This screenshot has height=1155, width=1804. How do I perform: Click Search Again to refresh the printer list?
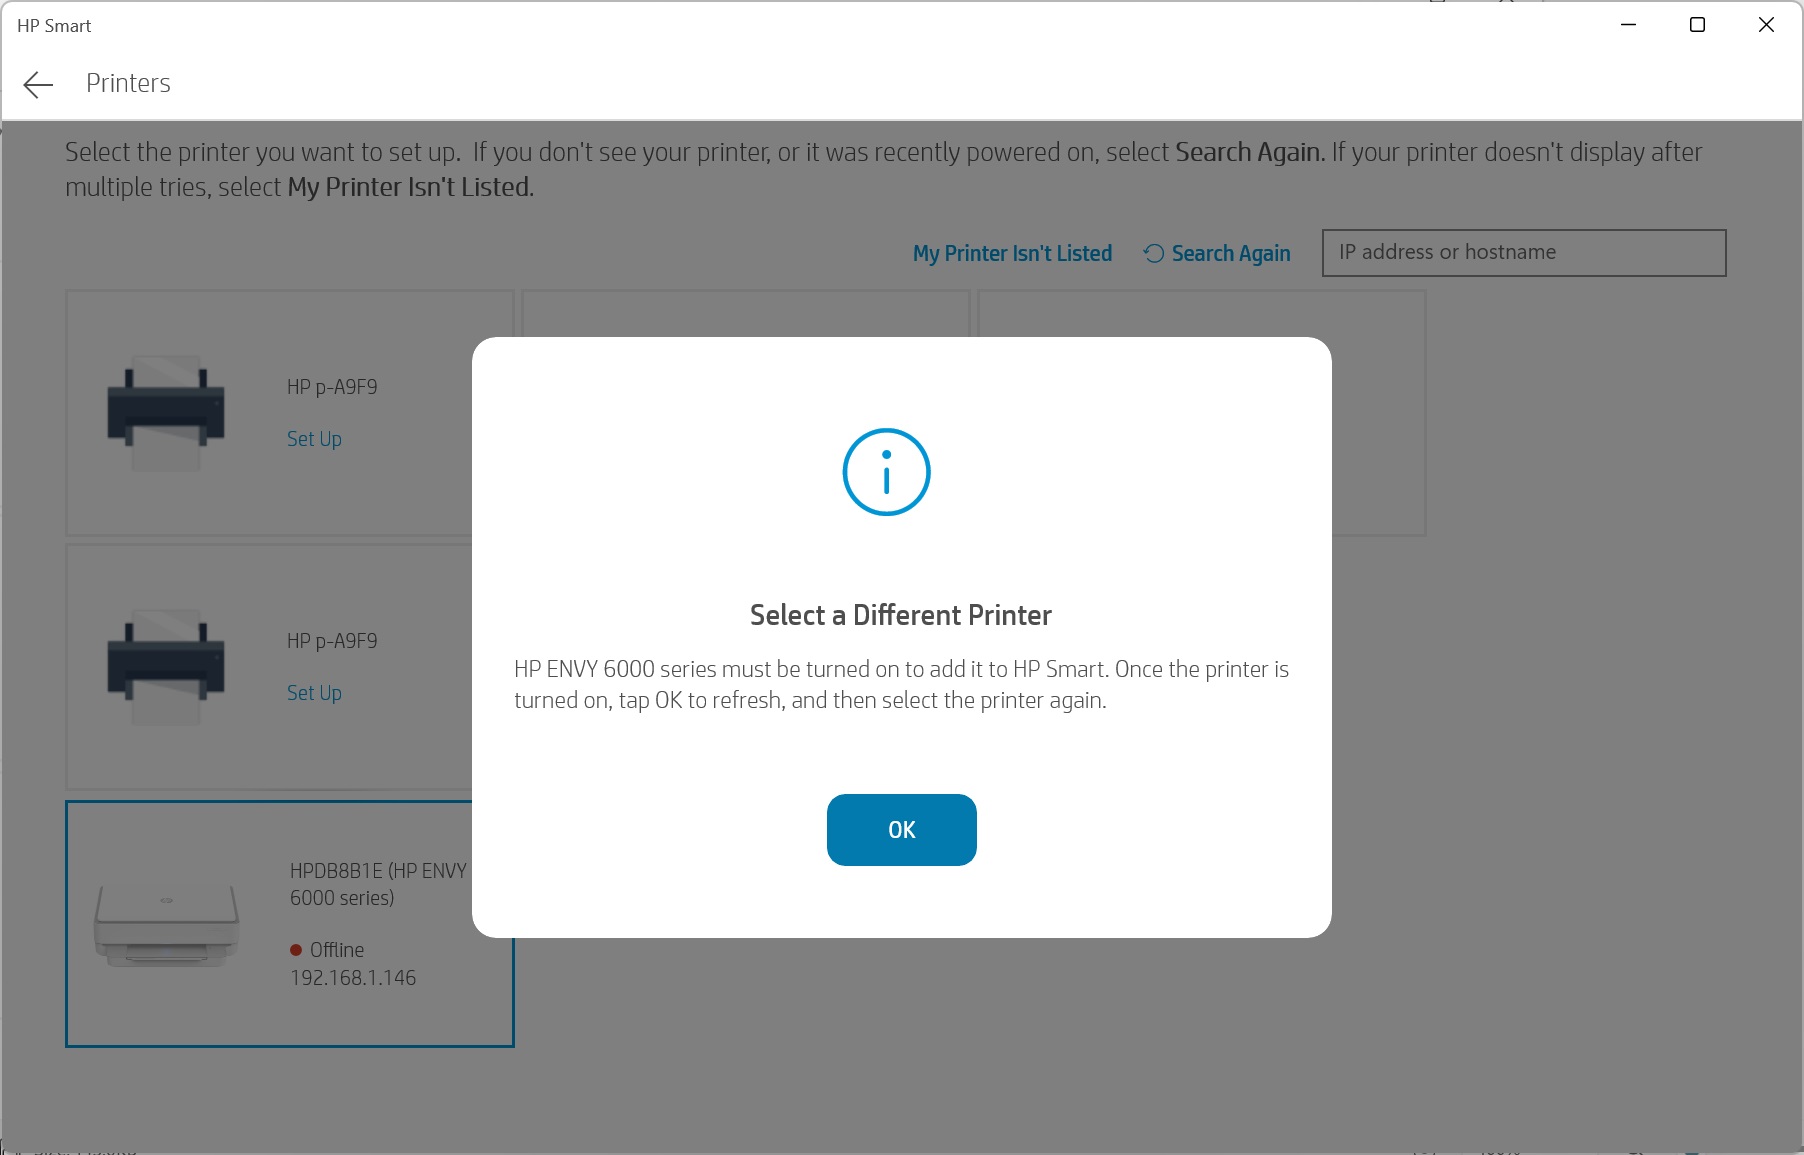(x=1217, y=254)
